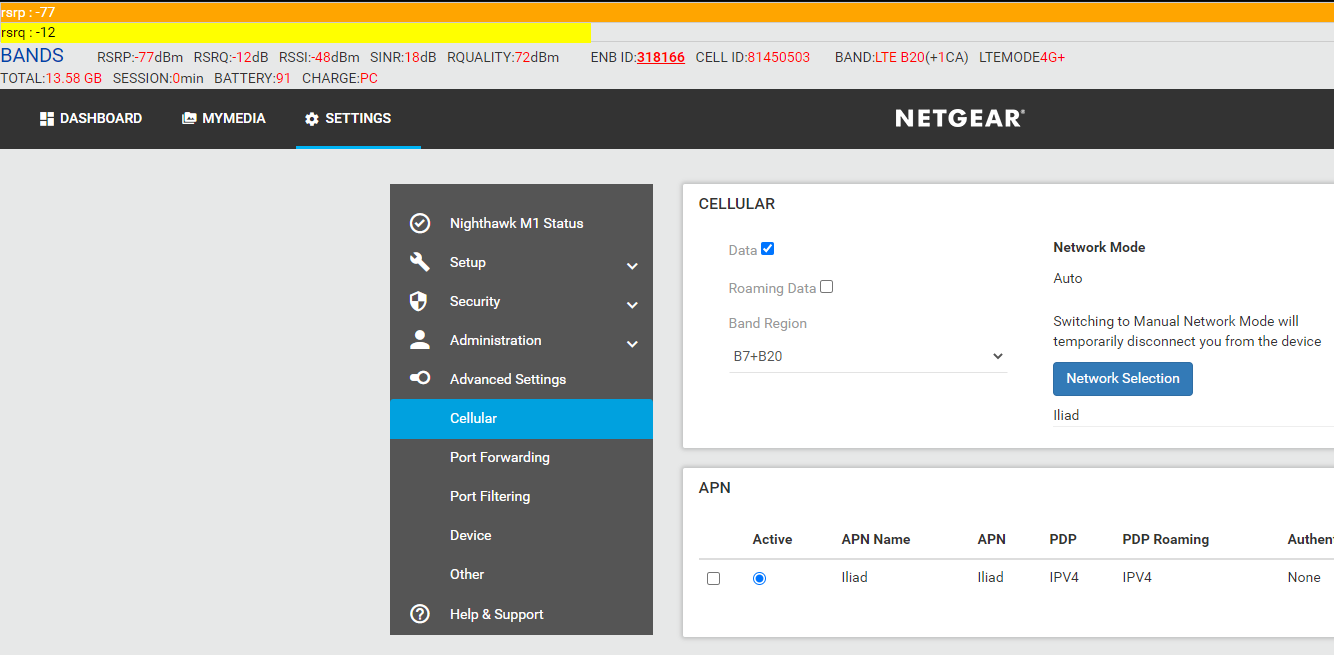Click the Nighthawk M1 Status checkmark icon
The image size is (1334, 655).
(420, 223)
